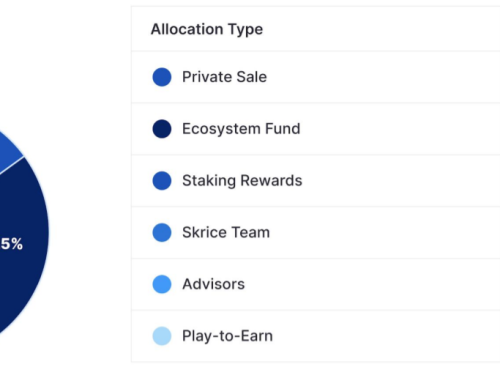Click the word Allocation in the header
This screenshot has width=500, height=375.
click(x=187, y=29)
